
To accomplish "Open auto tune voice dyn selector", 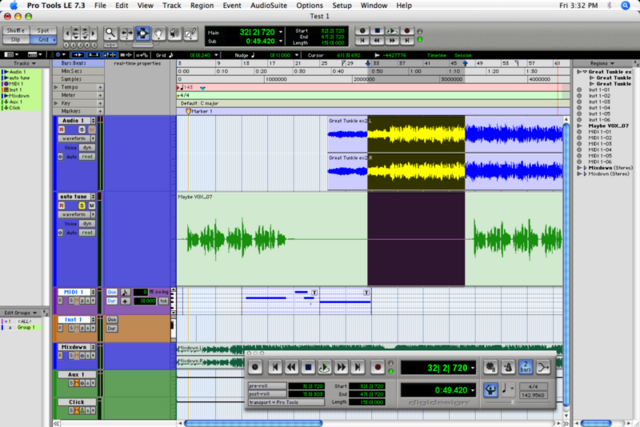I will click(87, 224).
